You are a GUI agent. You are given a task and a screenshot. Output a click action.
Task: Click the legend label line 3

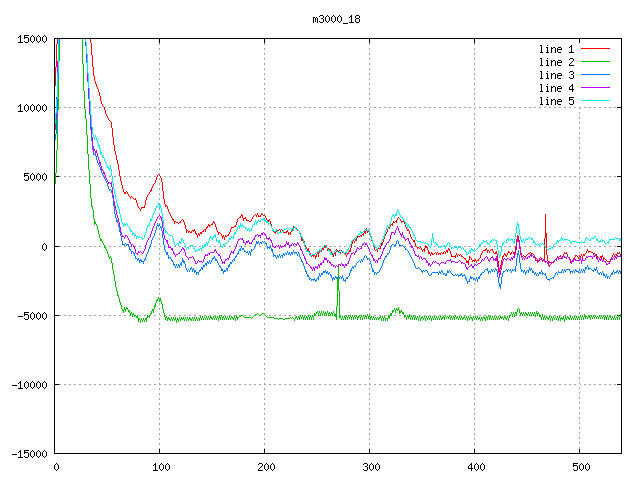click(556, 75)
